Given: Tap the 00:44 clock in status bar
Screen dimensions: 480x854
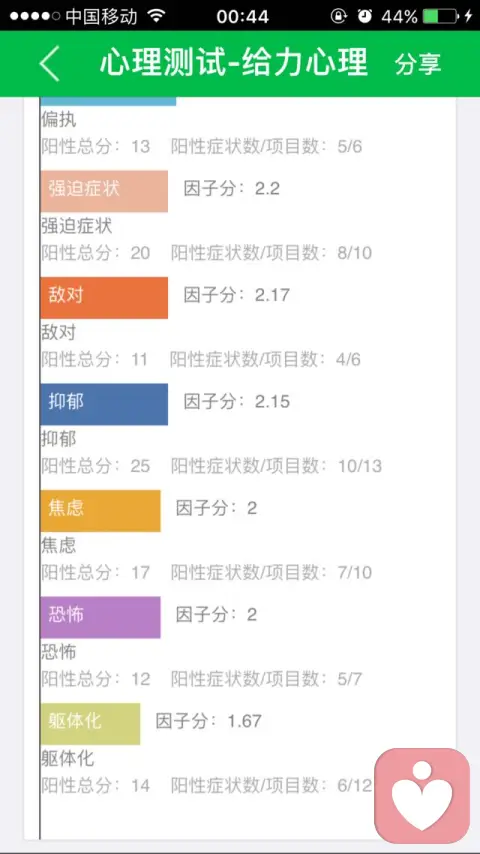Looking at the screenshot, I should click(243, 16).
